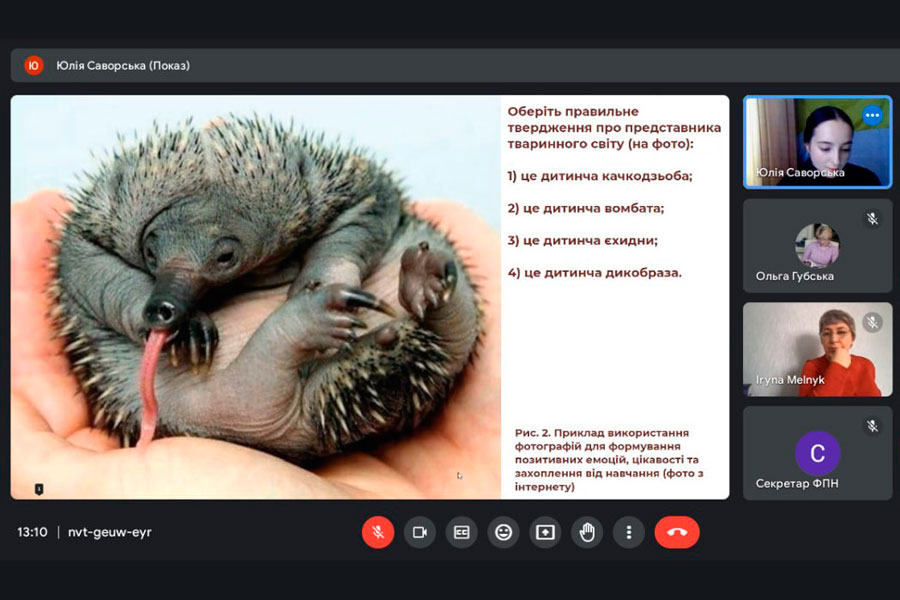The height and width of the screenshot is (600, 900).
Task: Toggle the camera on or off
Action: 420,532
